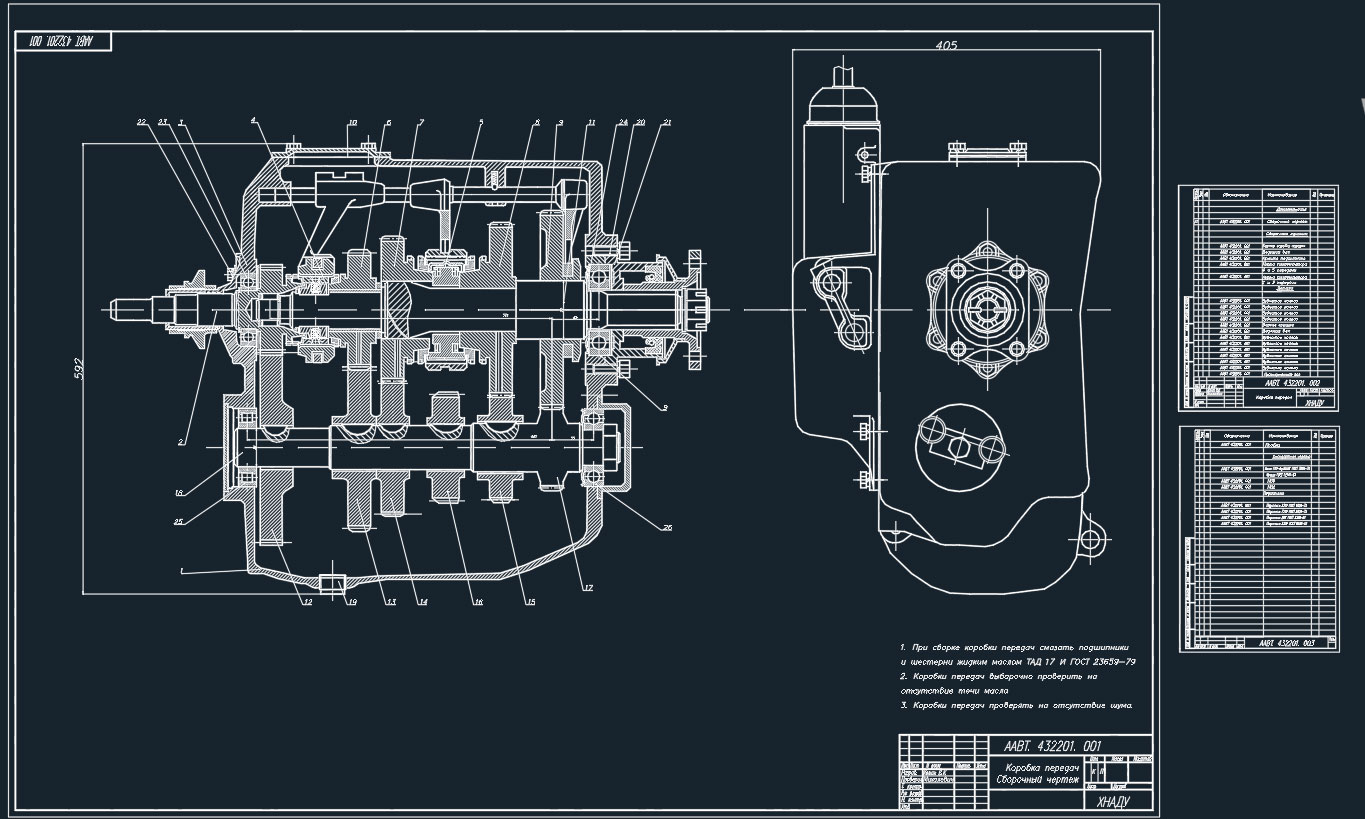Click callout number 4
Viewport: 1365px width, 819px height.
(254, 120)
